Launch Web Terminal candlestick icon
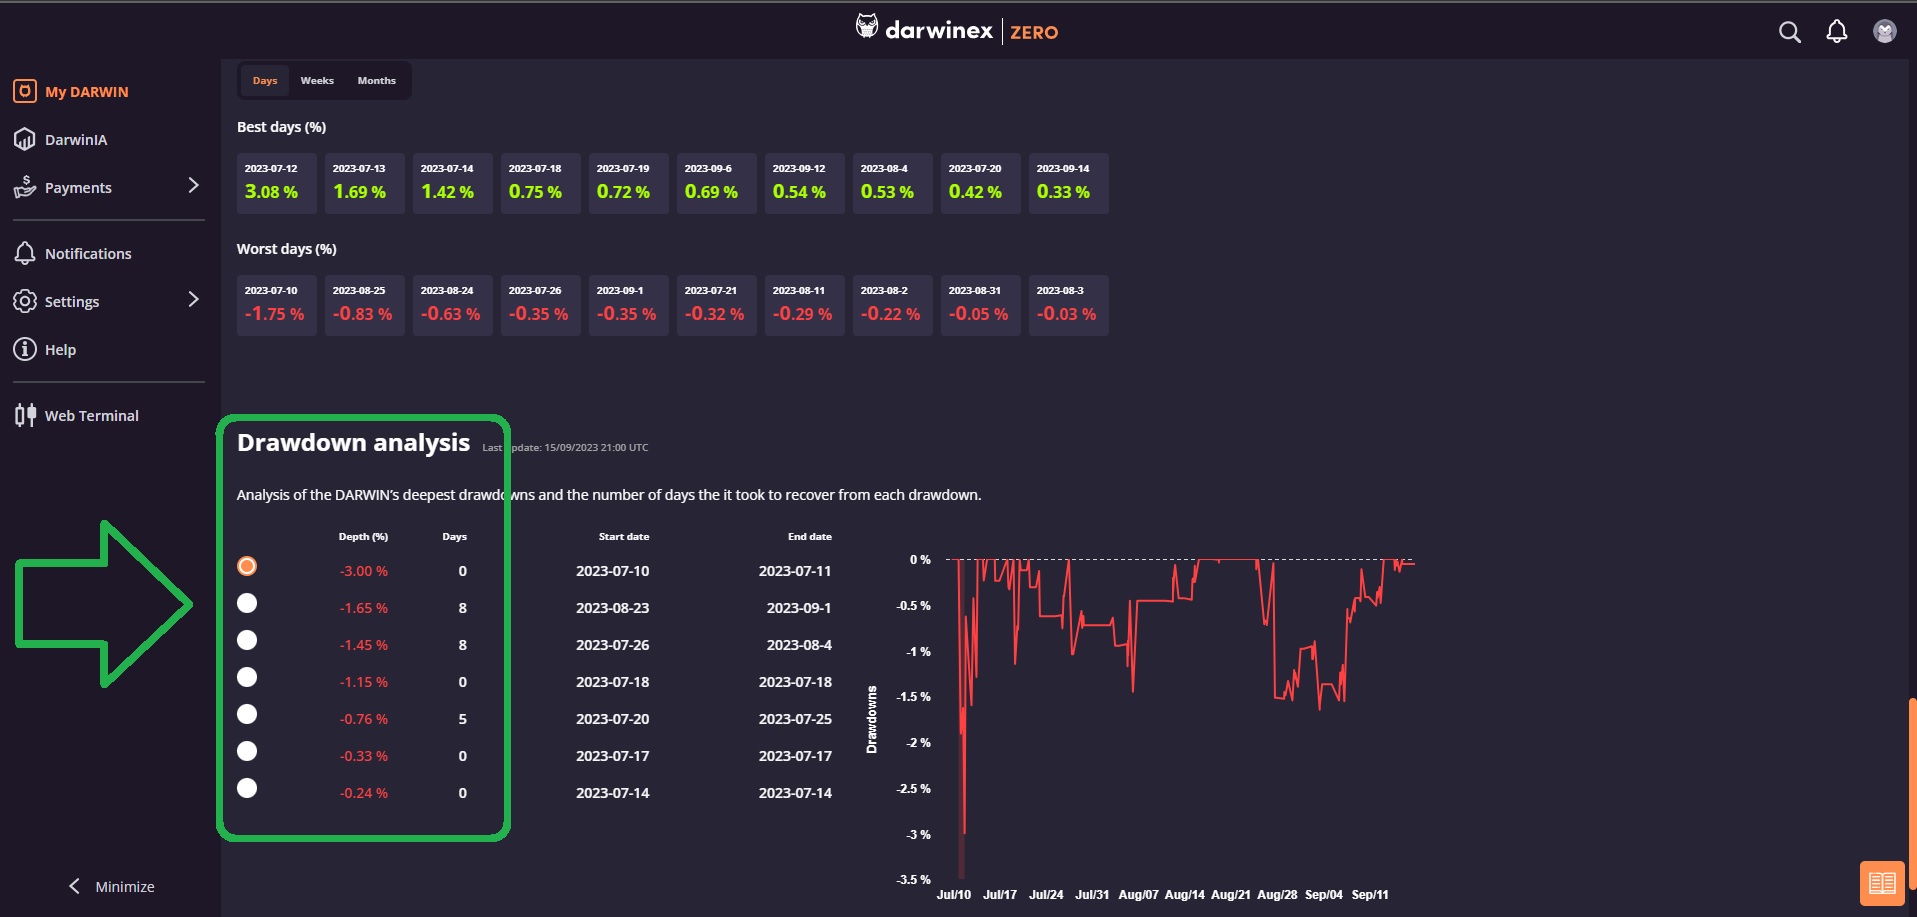Image resolution: width=1917 pixels, height=917 pixels. (x=25, y=415)
